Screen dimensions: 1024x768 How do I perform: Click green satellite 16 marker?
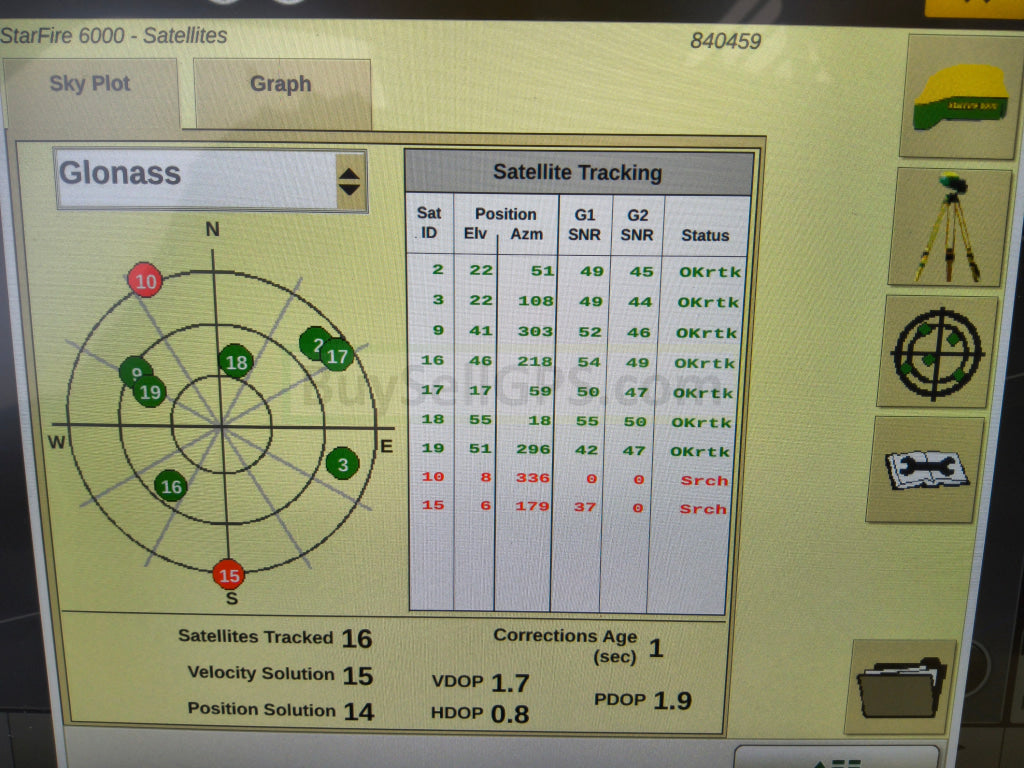coord(171,487)
